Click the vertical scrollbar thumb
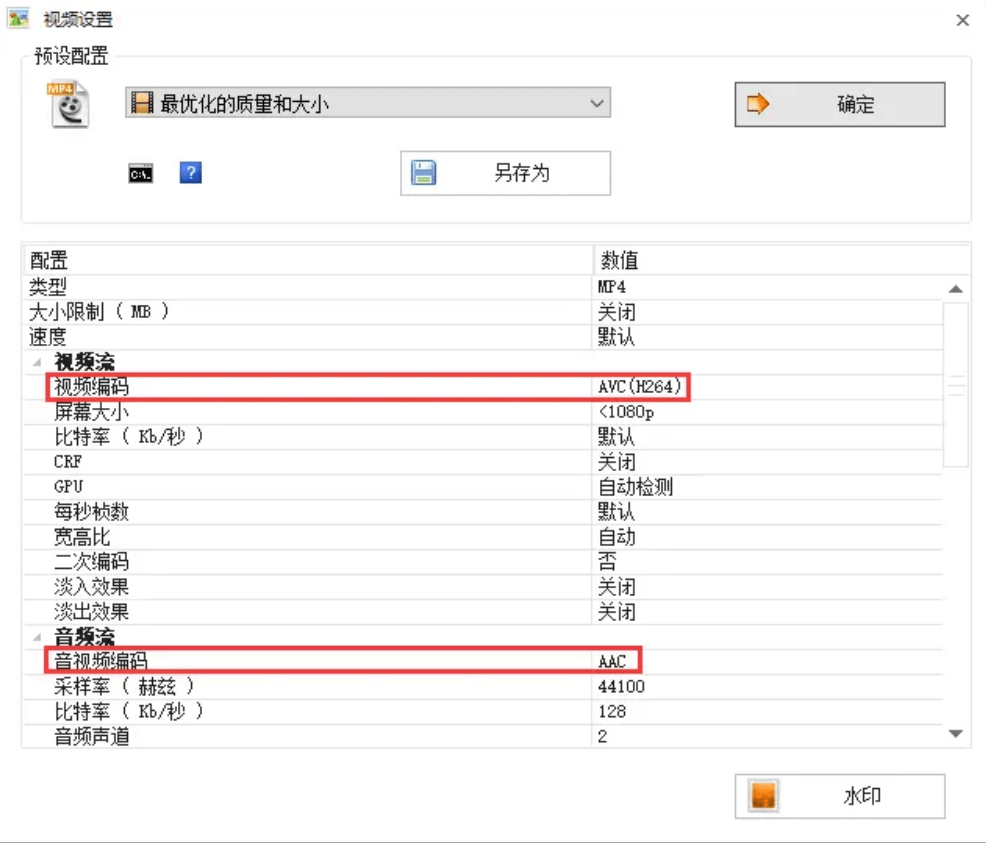986x843 pixels. 956,385
